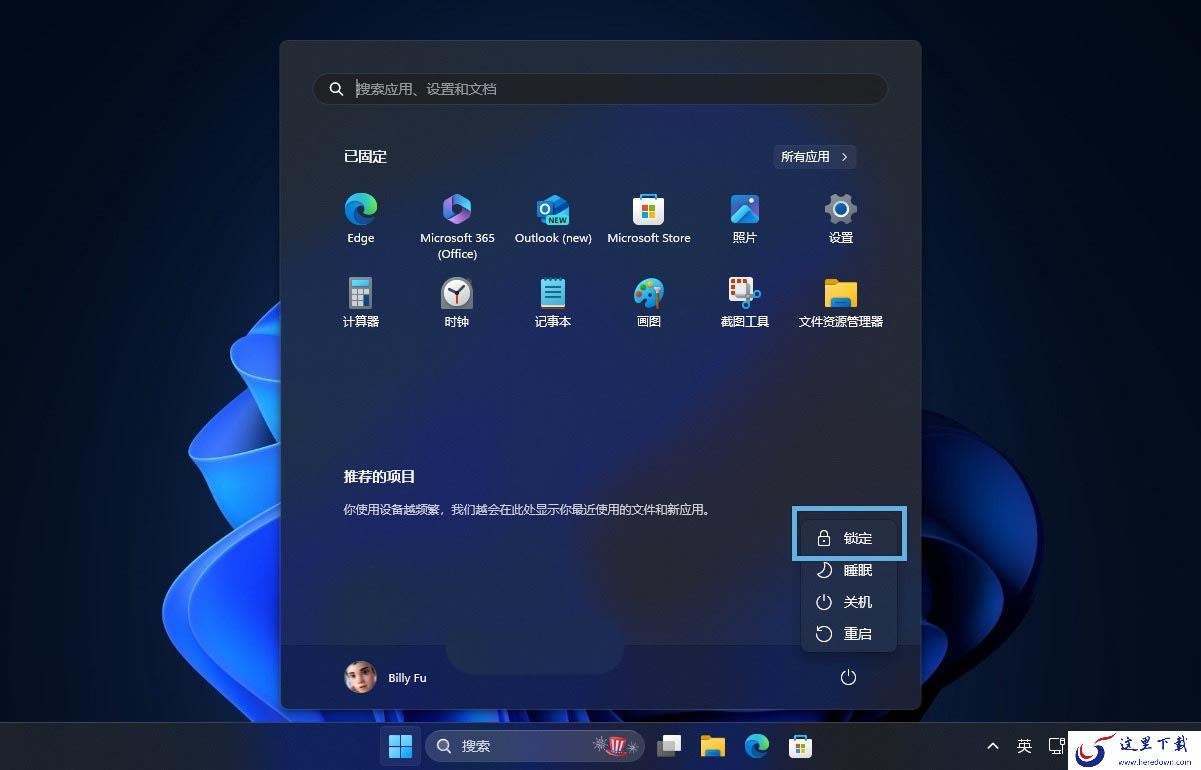The height and width of the screenshot is (770, 1201).
Task: Open File Explorer from the taskbar
Action: [x=713, y=746]
